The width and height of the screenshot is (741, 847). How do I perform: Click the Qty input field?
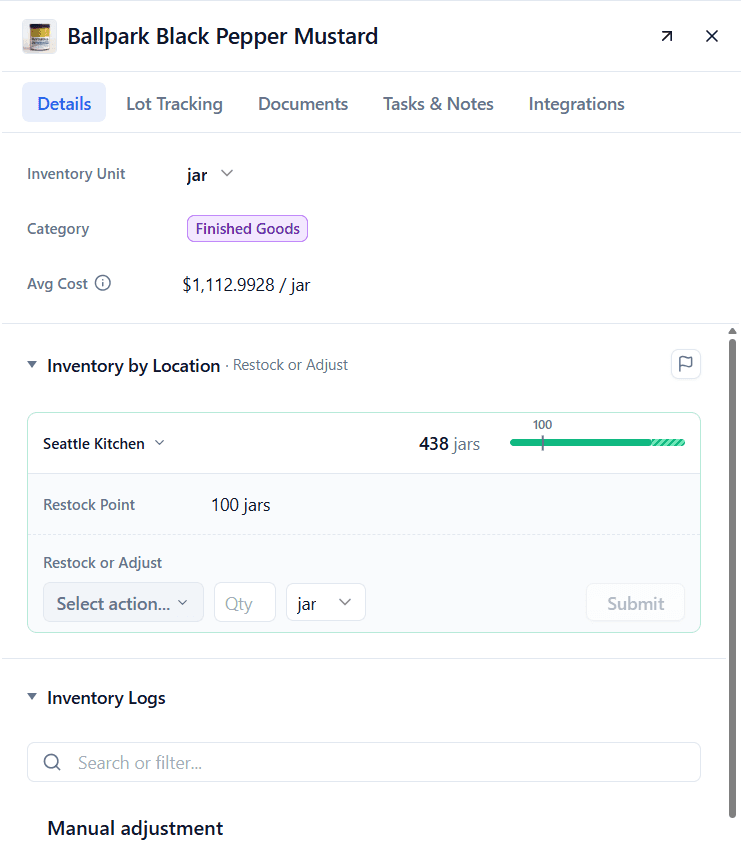(245, 602)
